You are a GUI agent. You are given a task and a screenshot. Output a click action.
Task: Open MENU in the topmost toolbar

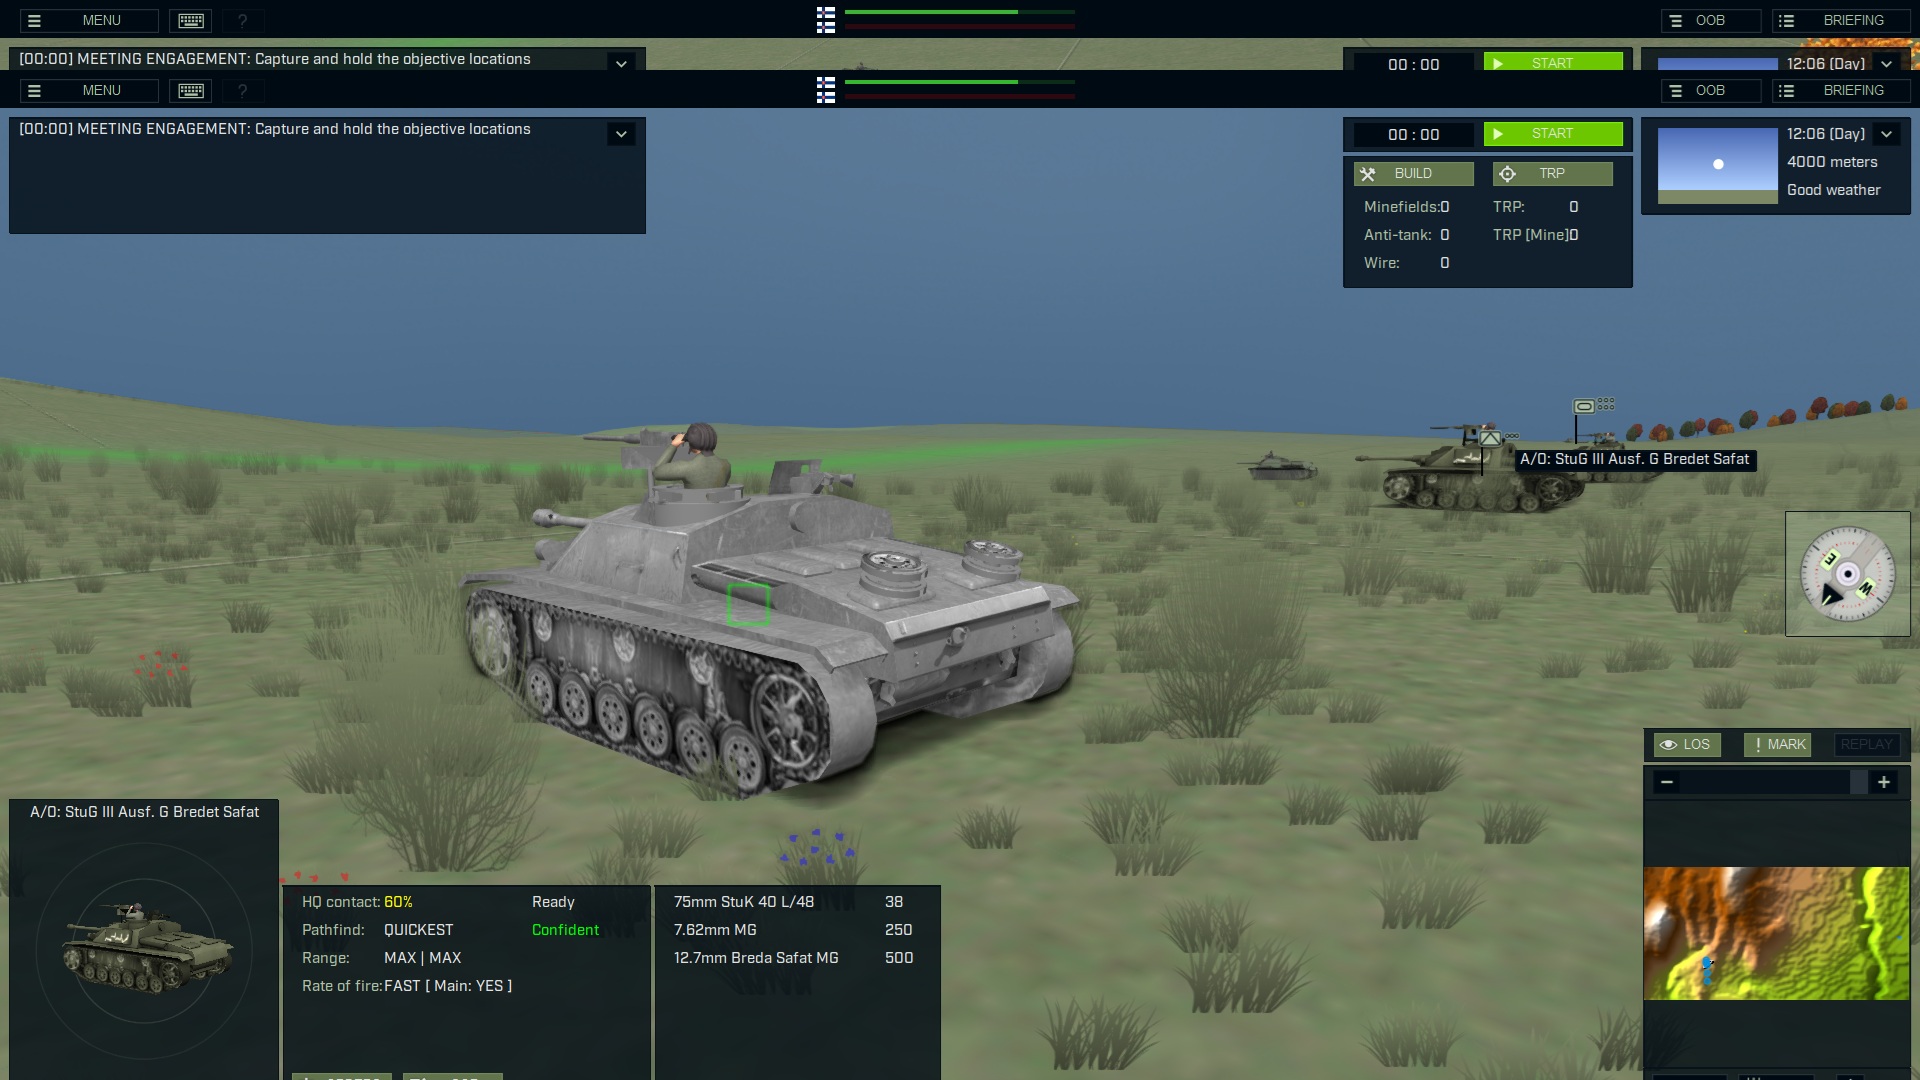click(88, 20)
